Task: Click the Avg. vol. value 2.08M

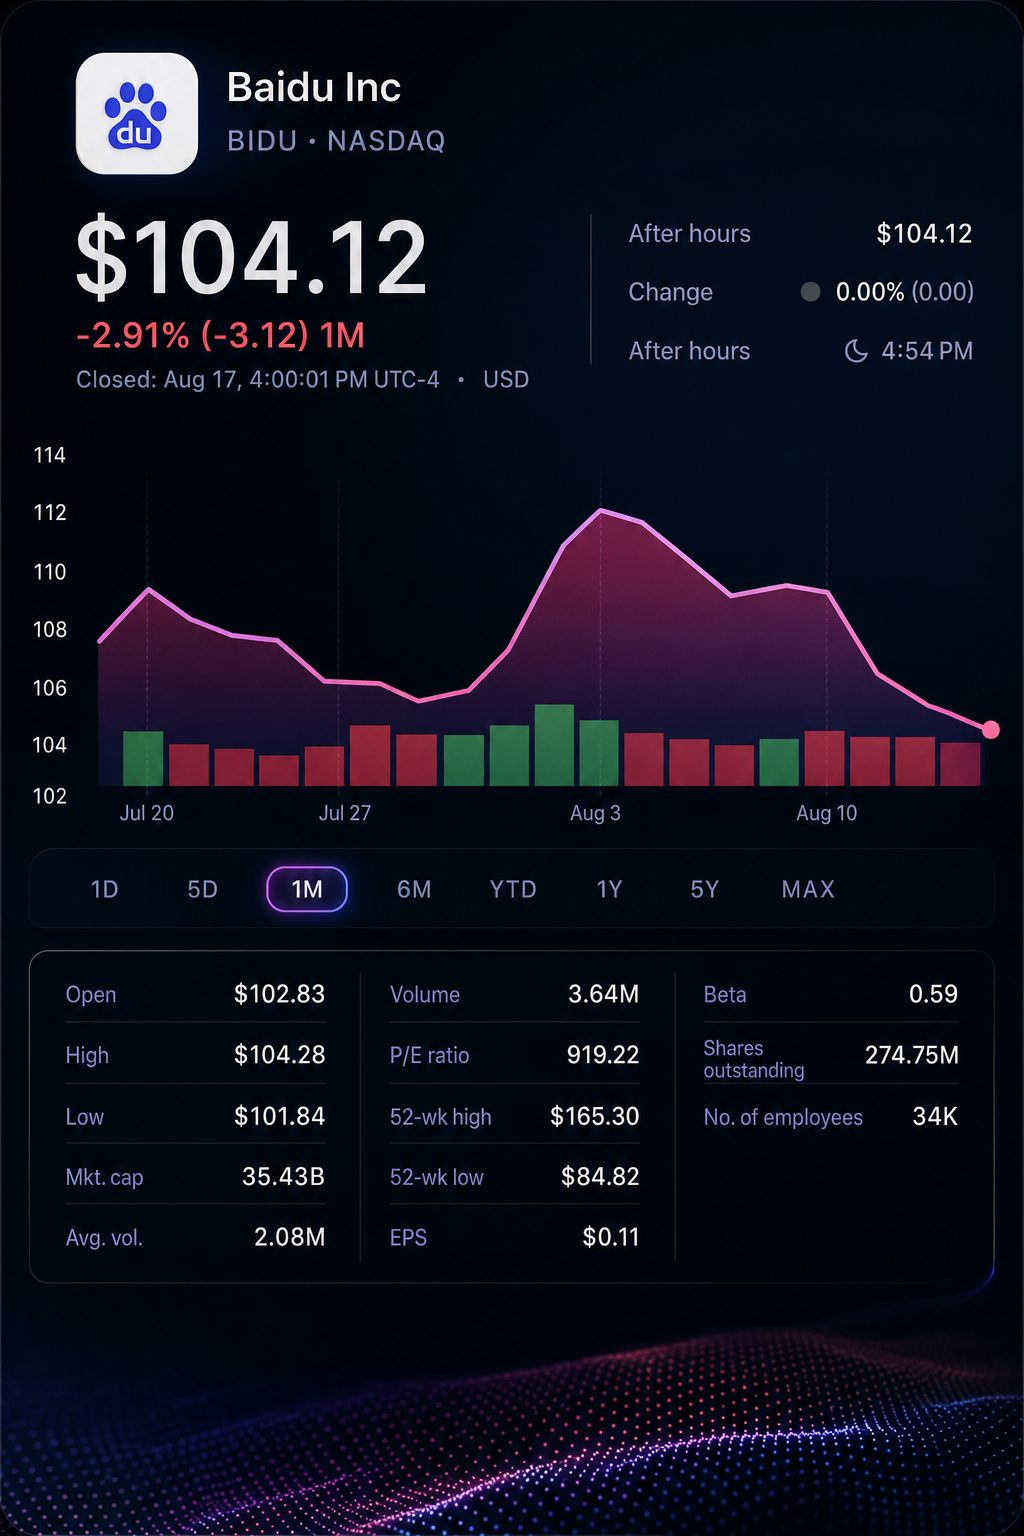Action: coord(289,1237)
